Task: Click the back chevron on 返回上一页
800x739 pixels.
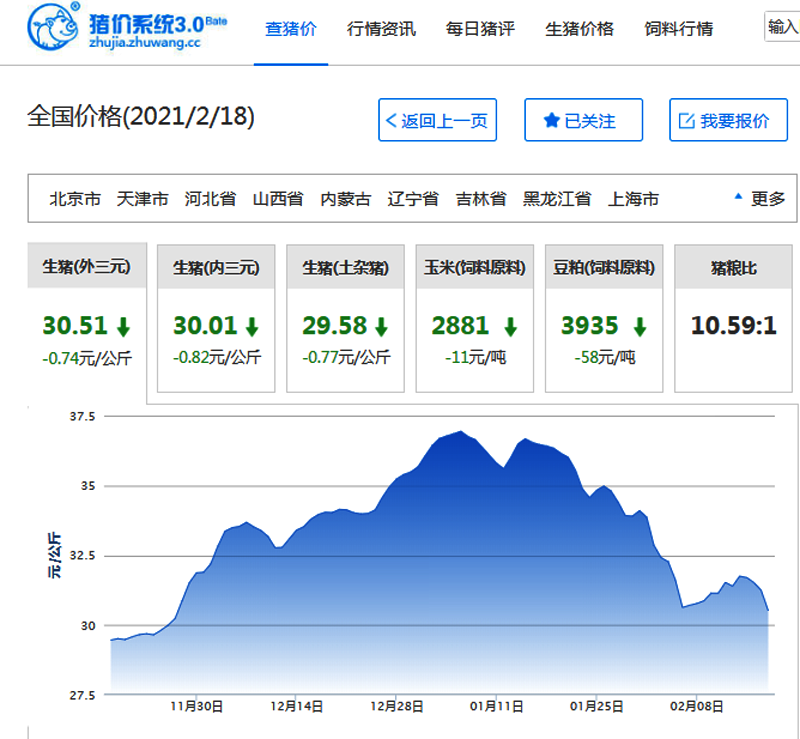Action: tap(391, 120)
